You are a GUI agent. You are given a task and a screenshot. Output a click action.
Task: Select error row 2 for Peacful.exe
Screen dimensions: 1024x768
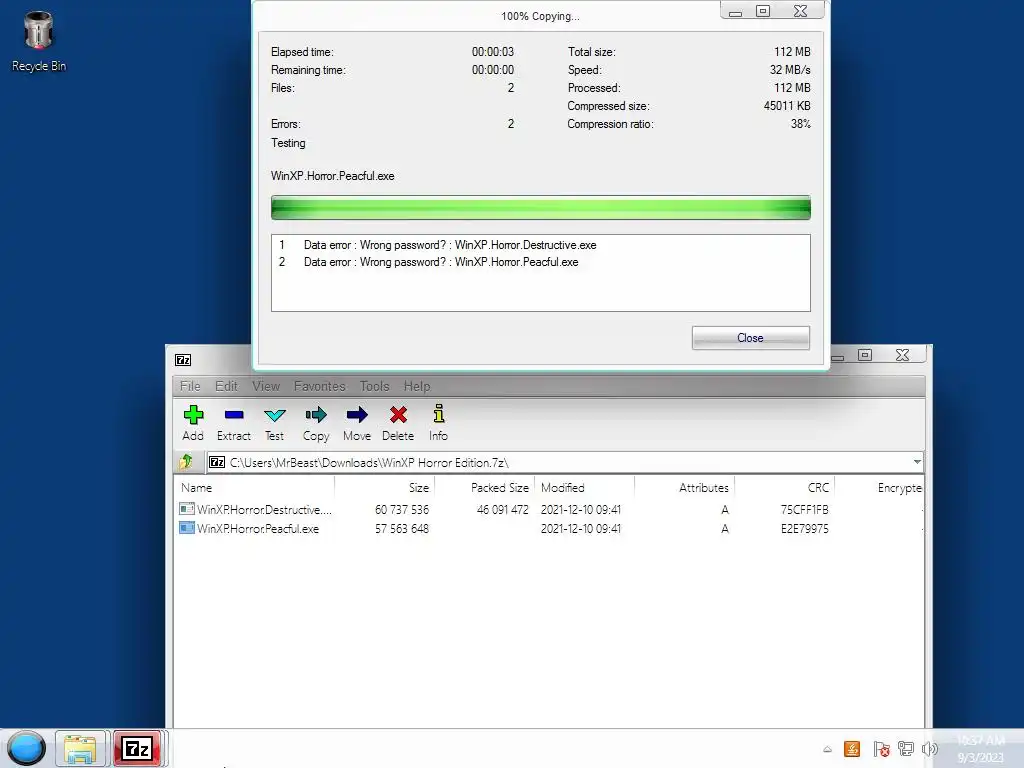click(x=541, y=262)
